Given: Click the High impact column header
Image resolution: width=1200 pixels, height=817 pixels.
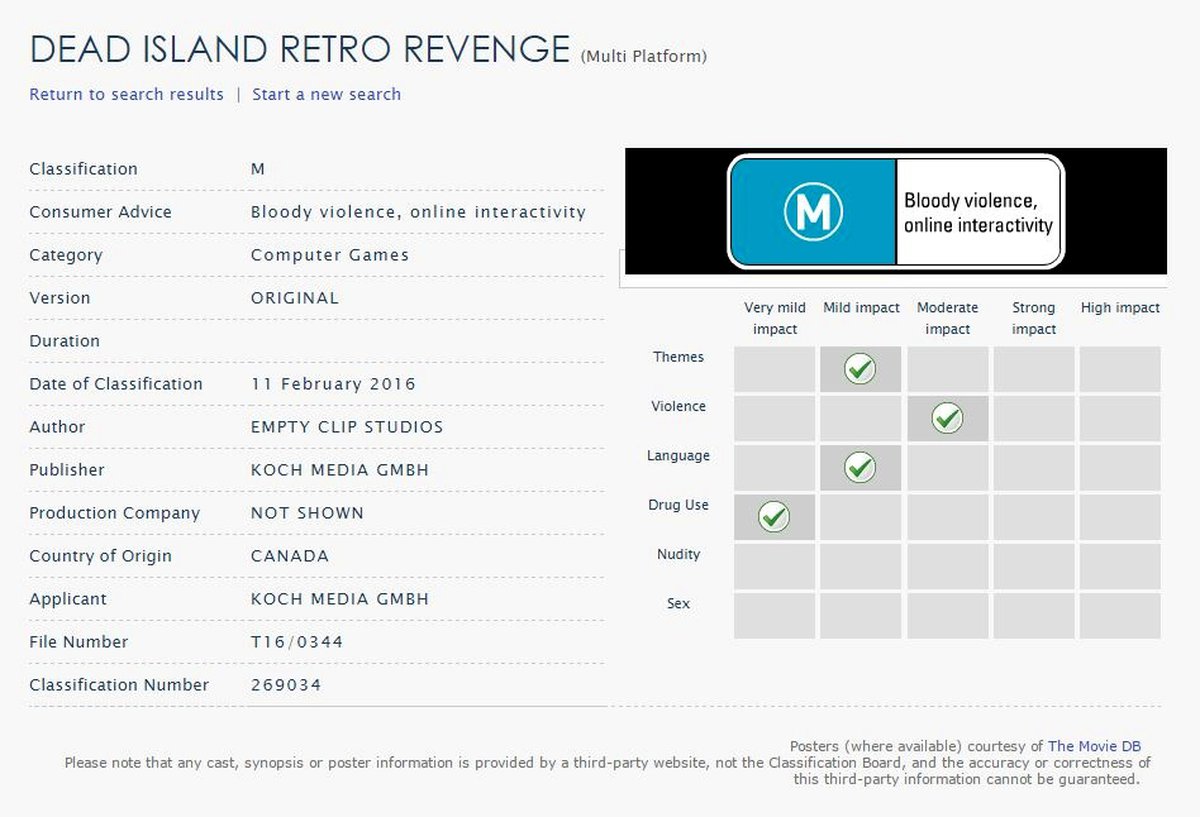Looking at the screenshot, I should point(1120,308).
